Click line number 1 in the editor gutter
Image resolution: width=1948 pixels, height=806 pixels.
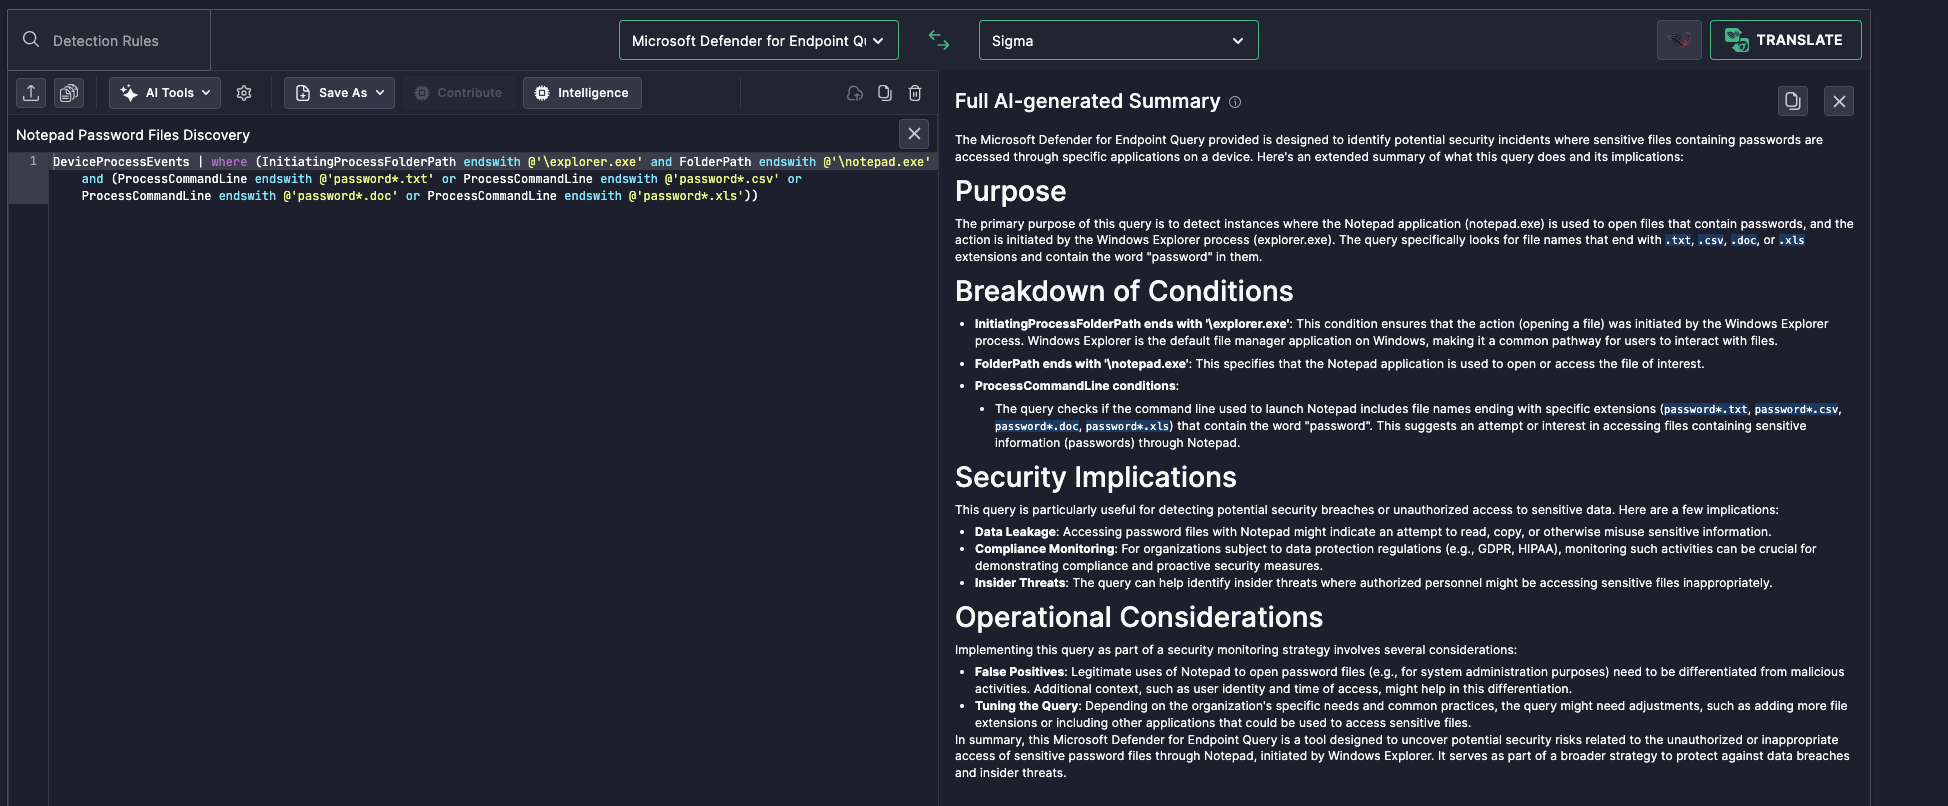pos(33,161)
